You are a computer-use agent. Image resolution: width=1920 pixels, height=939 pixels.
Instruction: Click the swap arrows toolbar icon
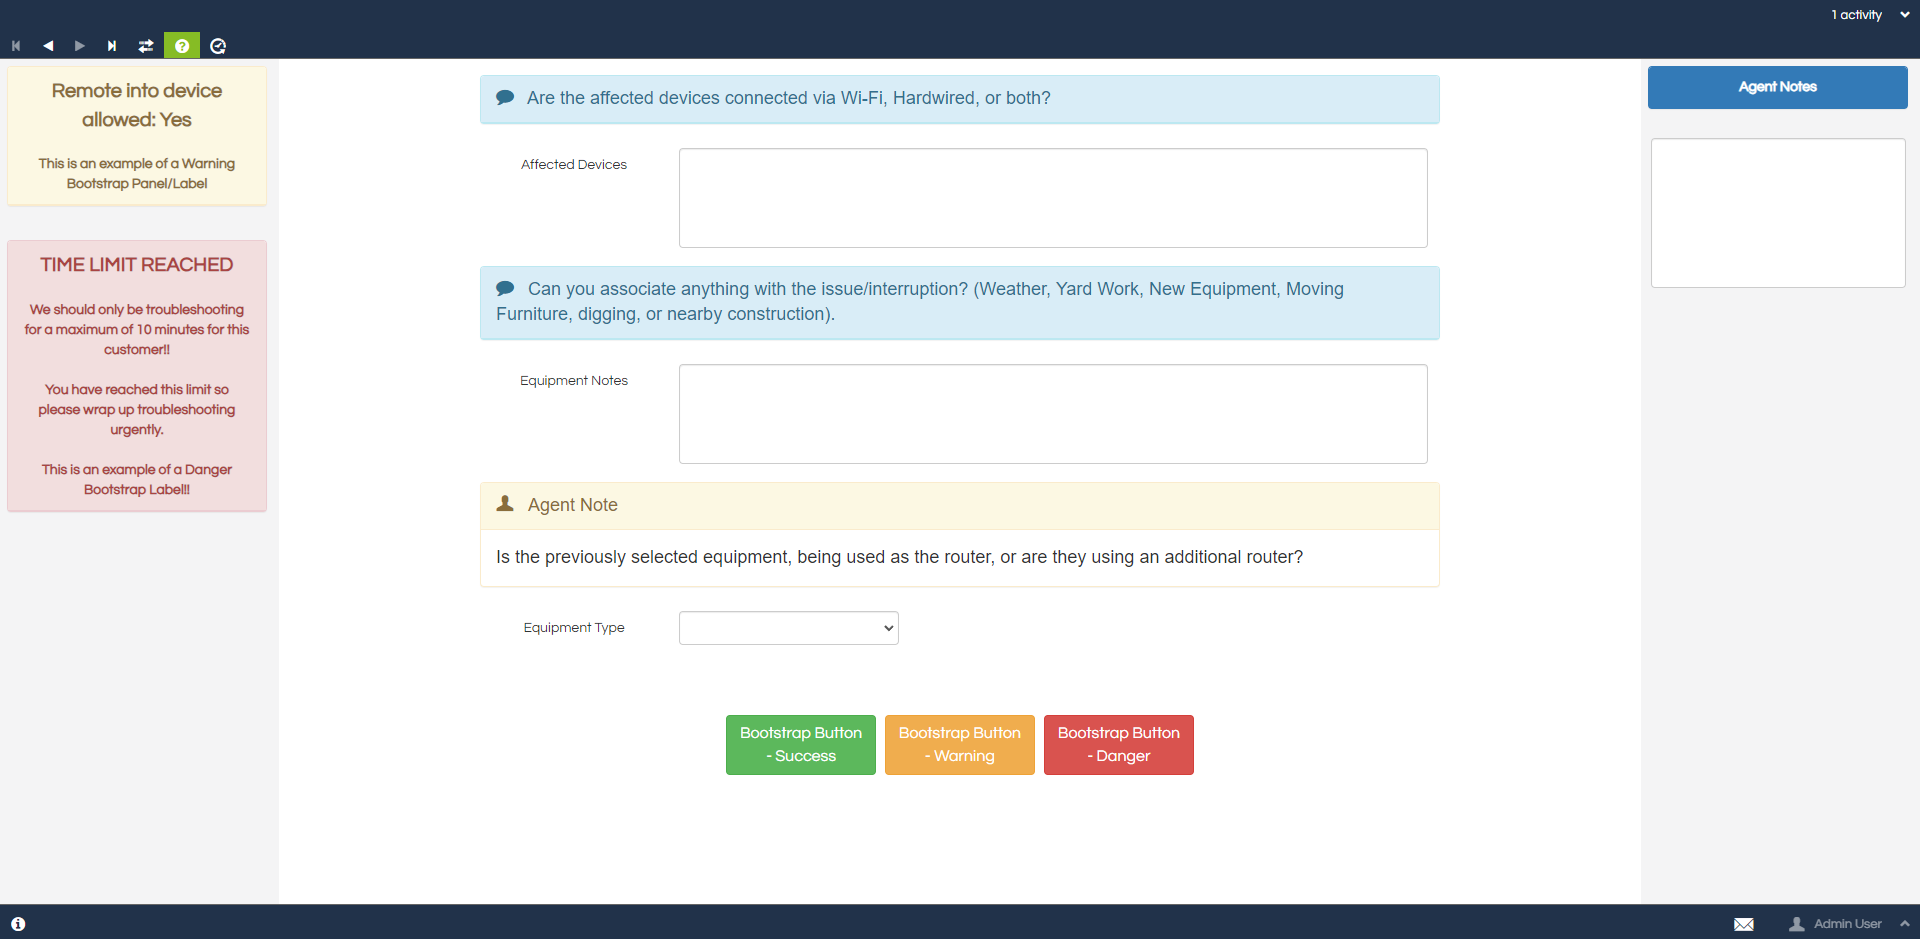146,46
